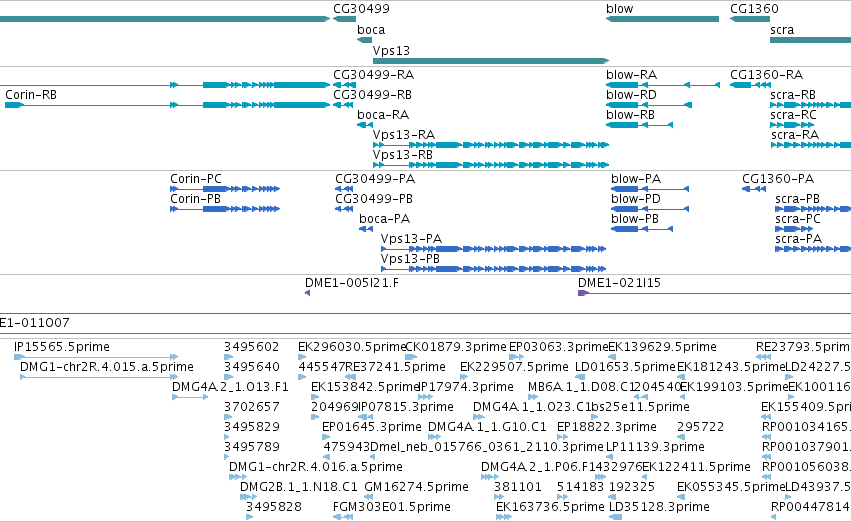Viewport: 851px width, 522px height.
Task: Select the CG1360-RA transcript label
Action: (x=766, y=75)
